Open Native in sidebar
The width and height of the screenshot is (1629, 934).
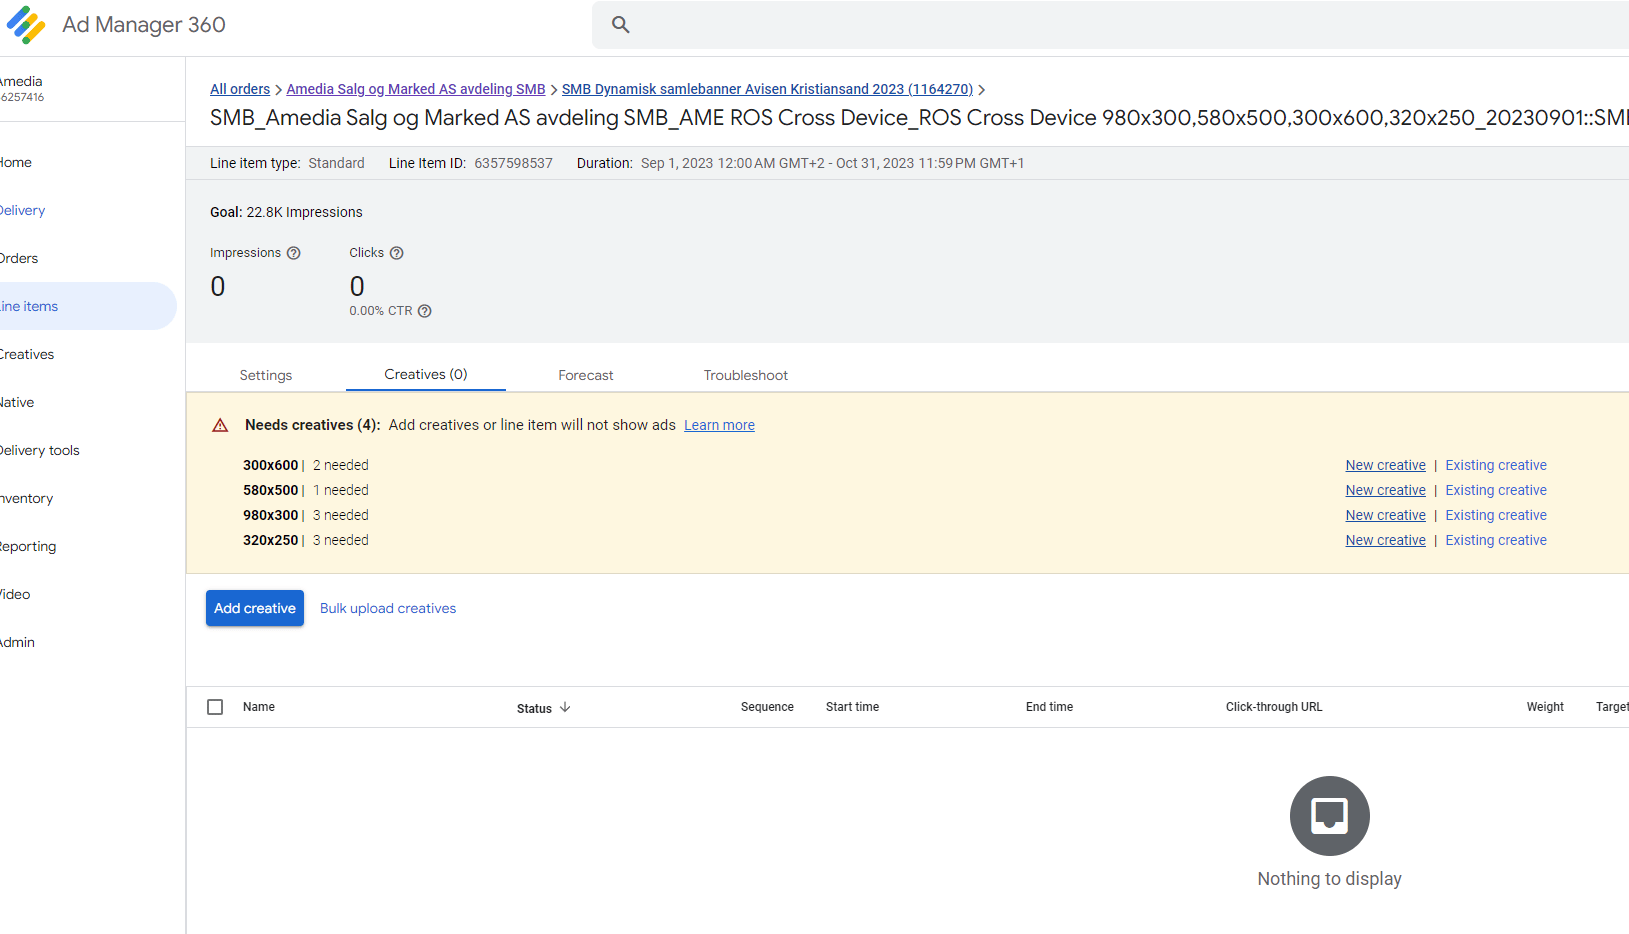pyautogui.click(x=17, y=402)
